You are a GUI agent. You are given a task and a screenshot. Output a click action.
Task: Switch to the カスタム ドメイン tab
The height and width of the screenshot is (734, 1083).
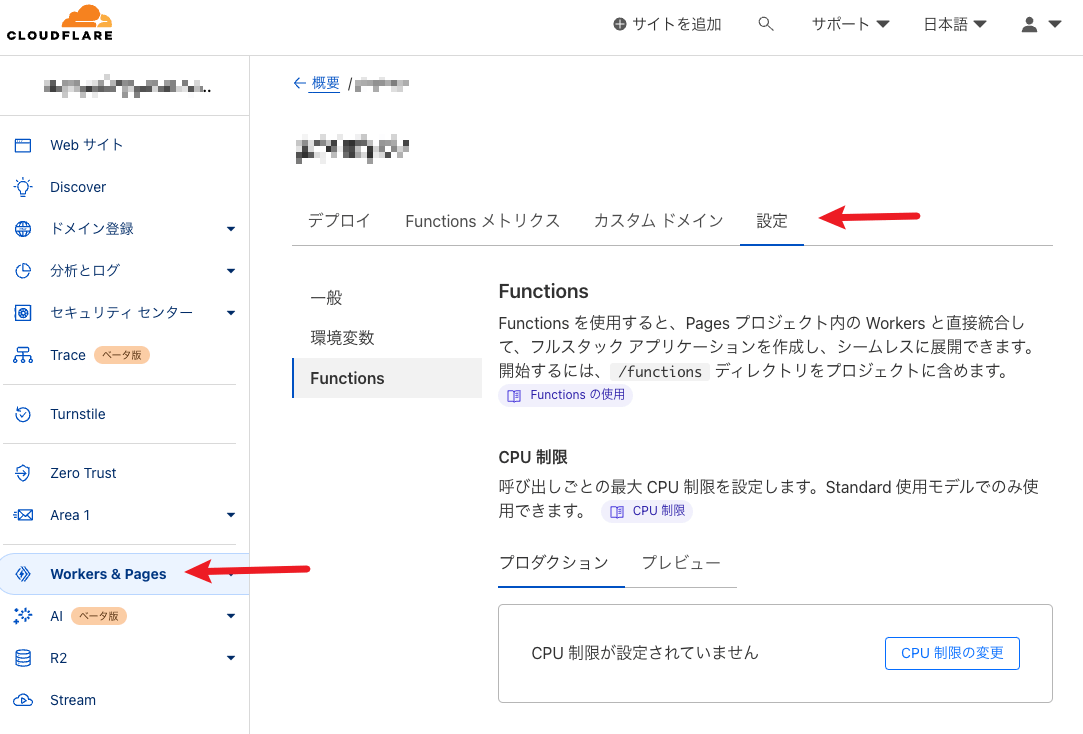coord(658,221)
